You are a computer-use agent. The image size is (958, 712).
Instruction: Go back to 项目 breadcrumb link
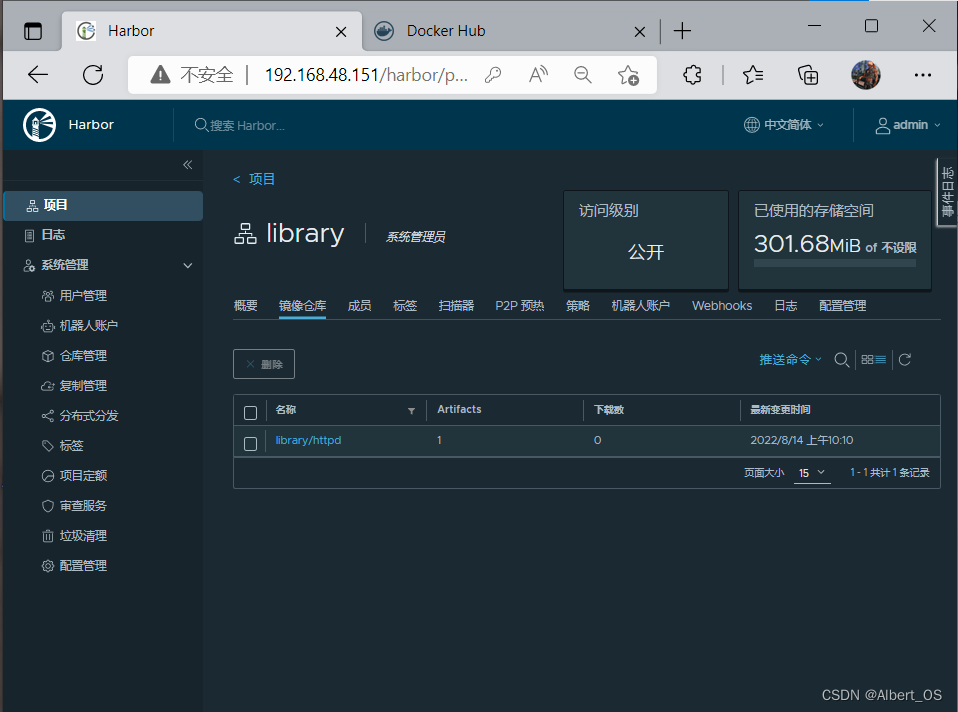pos(254,179)
